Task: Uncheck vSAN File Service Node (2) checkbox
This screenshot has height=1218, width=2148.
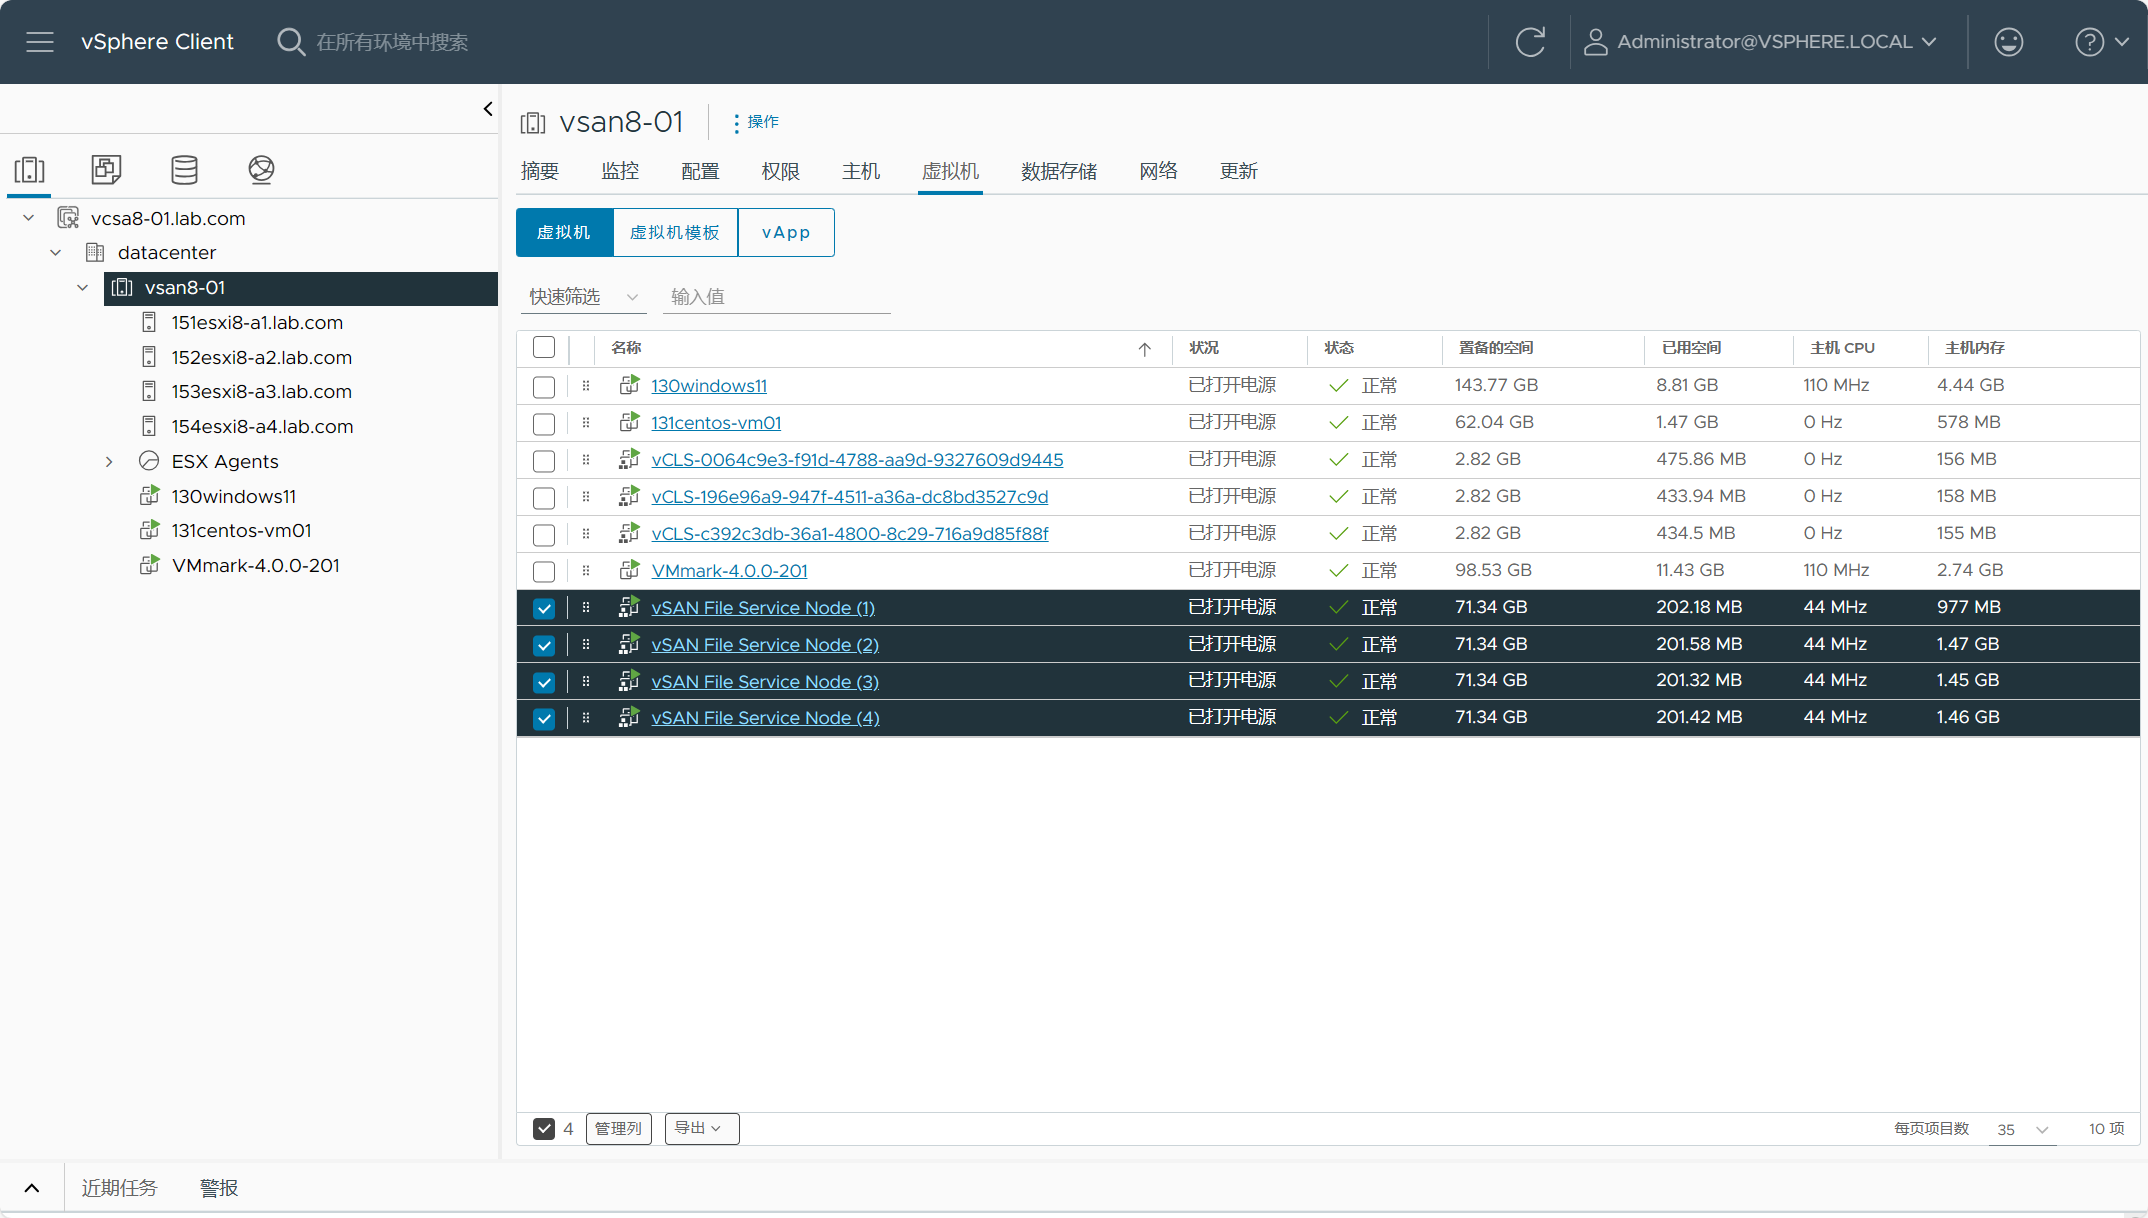Action: point(544,645)
